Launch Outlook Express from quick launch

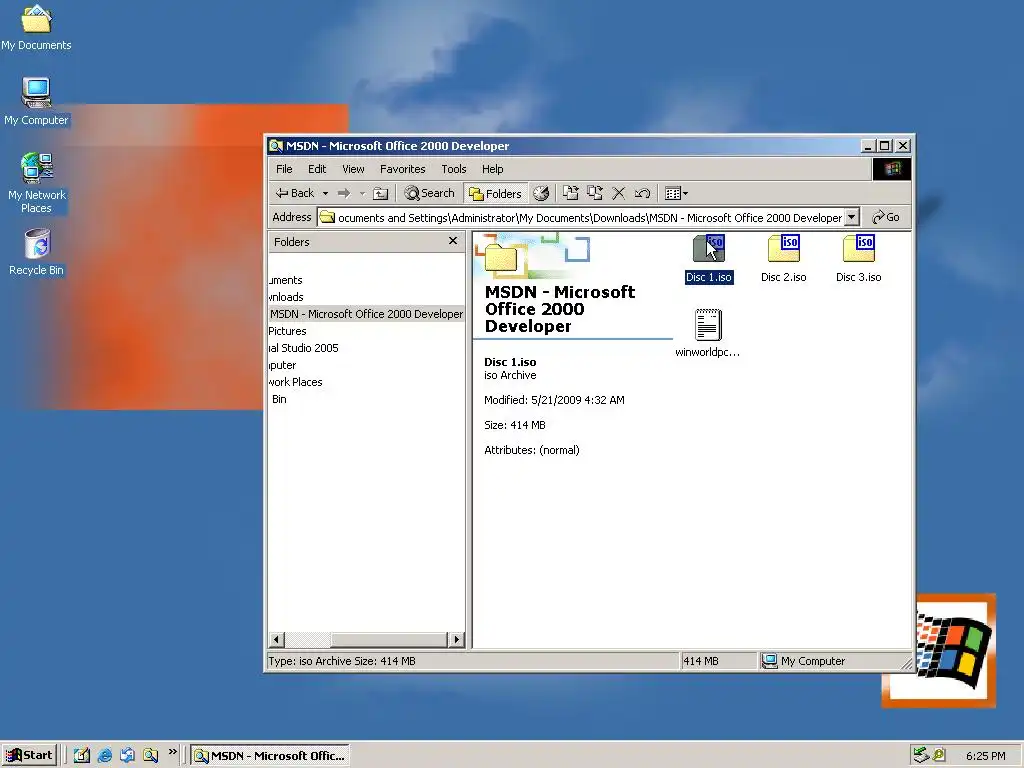coord(127,756)
